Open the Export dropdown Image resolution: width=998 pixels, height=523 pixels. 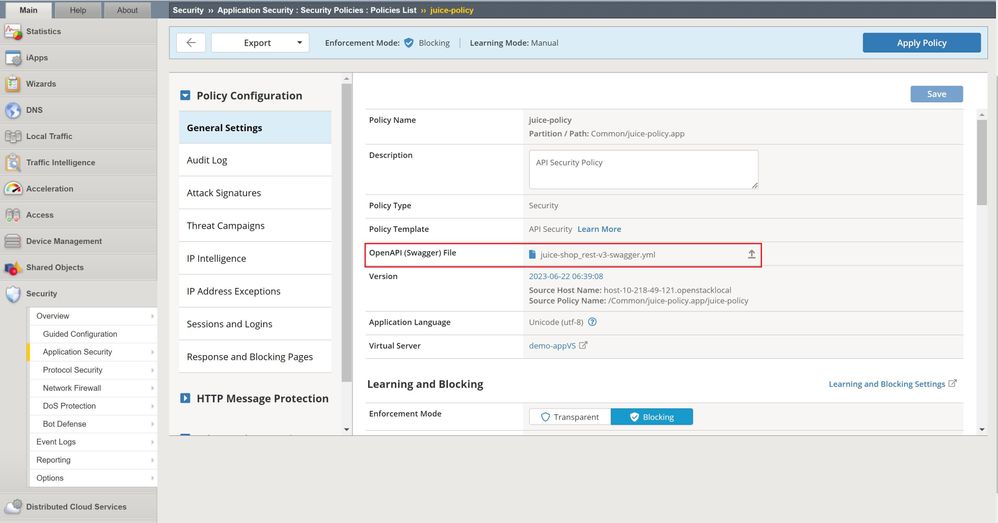point(259,43)
